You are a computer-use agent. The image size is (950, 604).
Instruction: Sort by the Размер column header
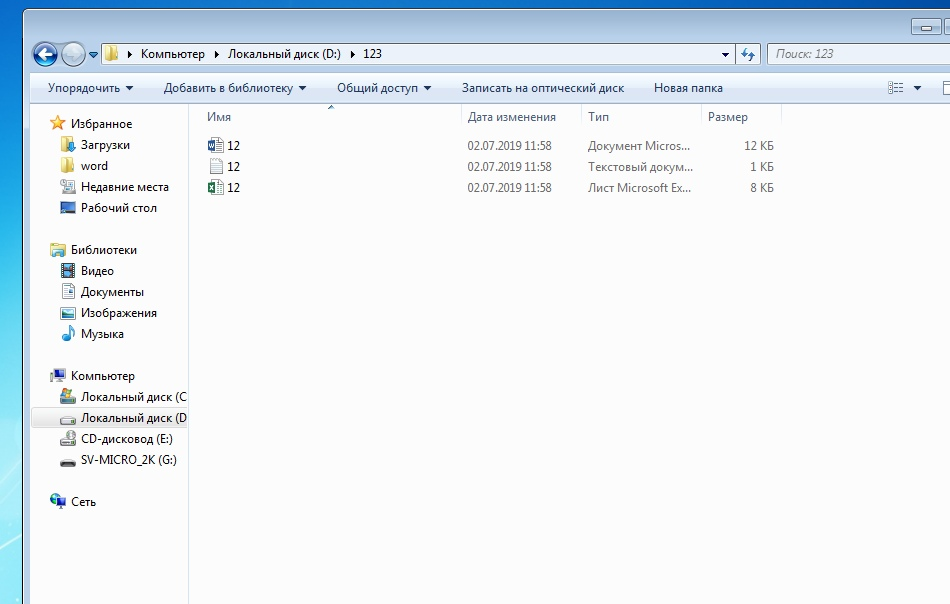click(x=728, y=117)
